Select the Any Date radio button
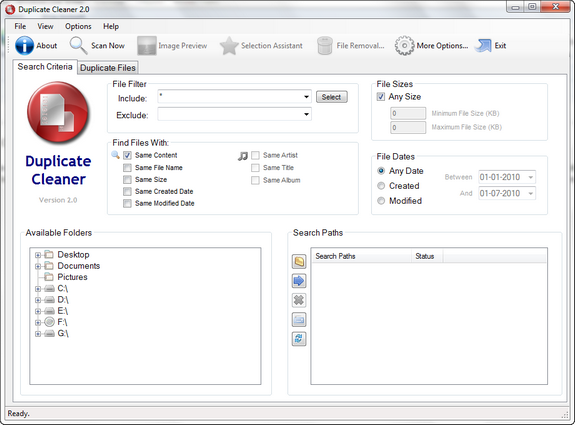This screenshot has height=425, width=575. (381, 171)
